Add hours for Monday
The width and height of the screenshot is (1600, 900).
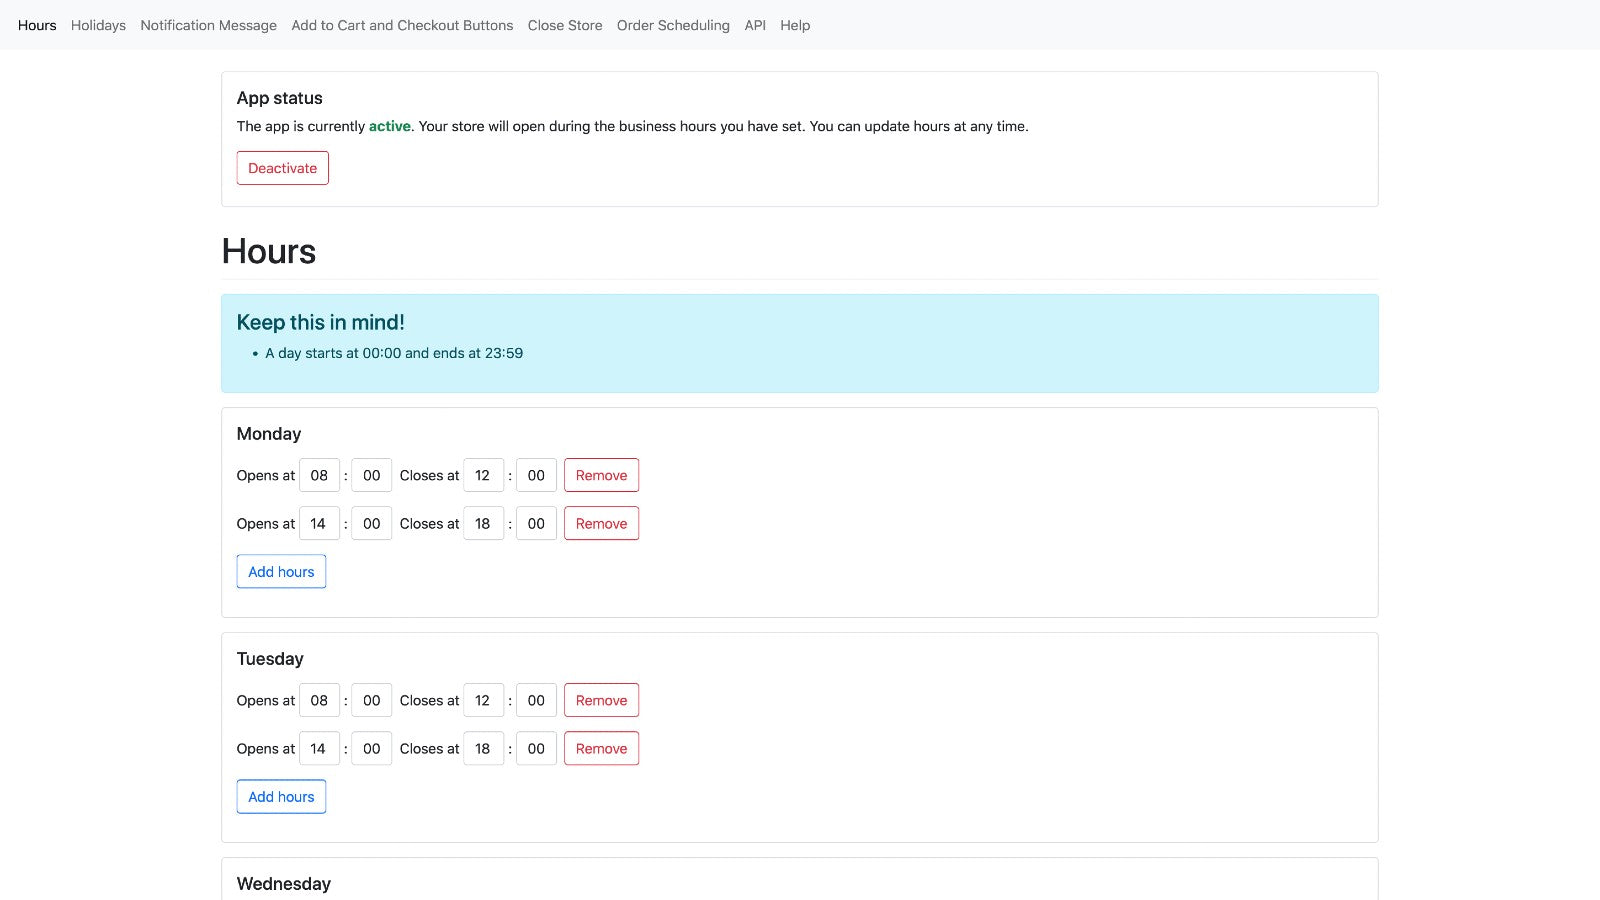281,571
